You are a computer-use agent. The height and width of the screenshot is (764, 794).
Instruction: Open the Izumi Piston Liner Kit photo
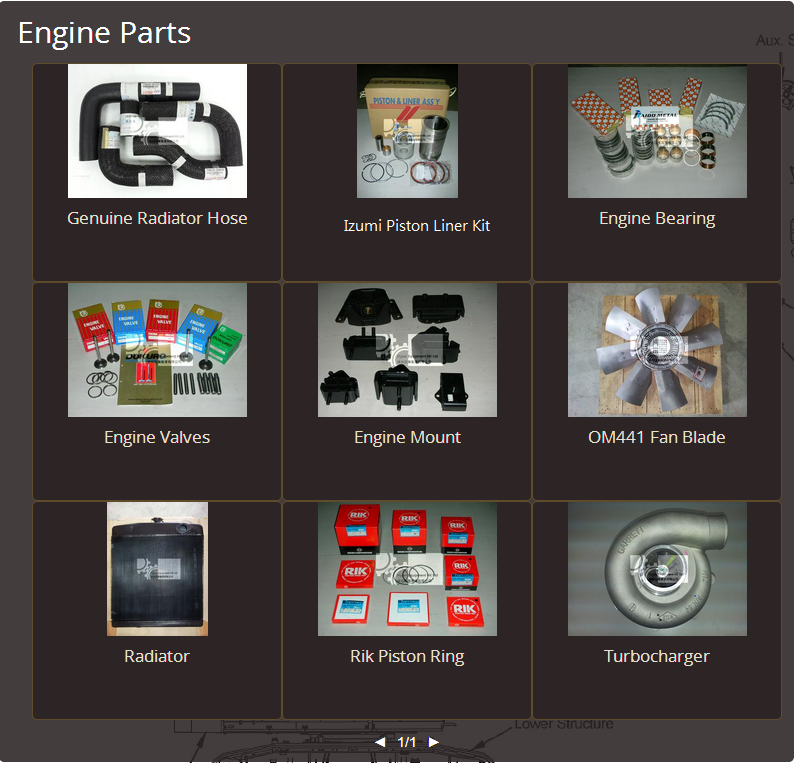(407, 131)
